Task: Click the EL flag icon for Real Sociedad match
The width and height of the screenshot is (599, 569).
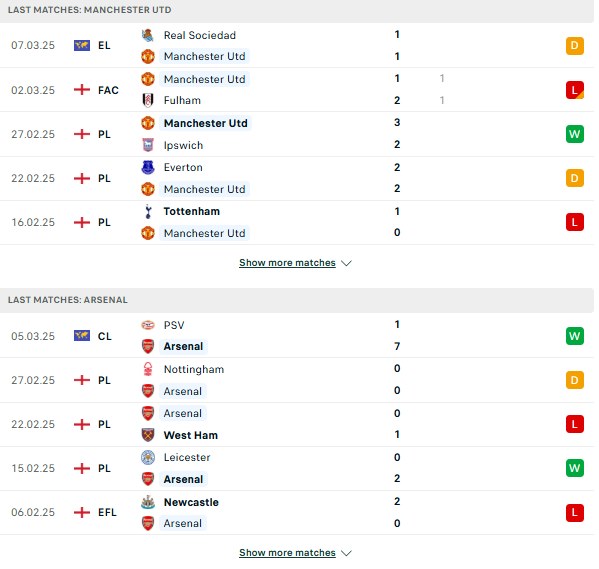Action: point(82,45)
